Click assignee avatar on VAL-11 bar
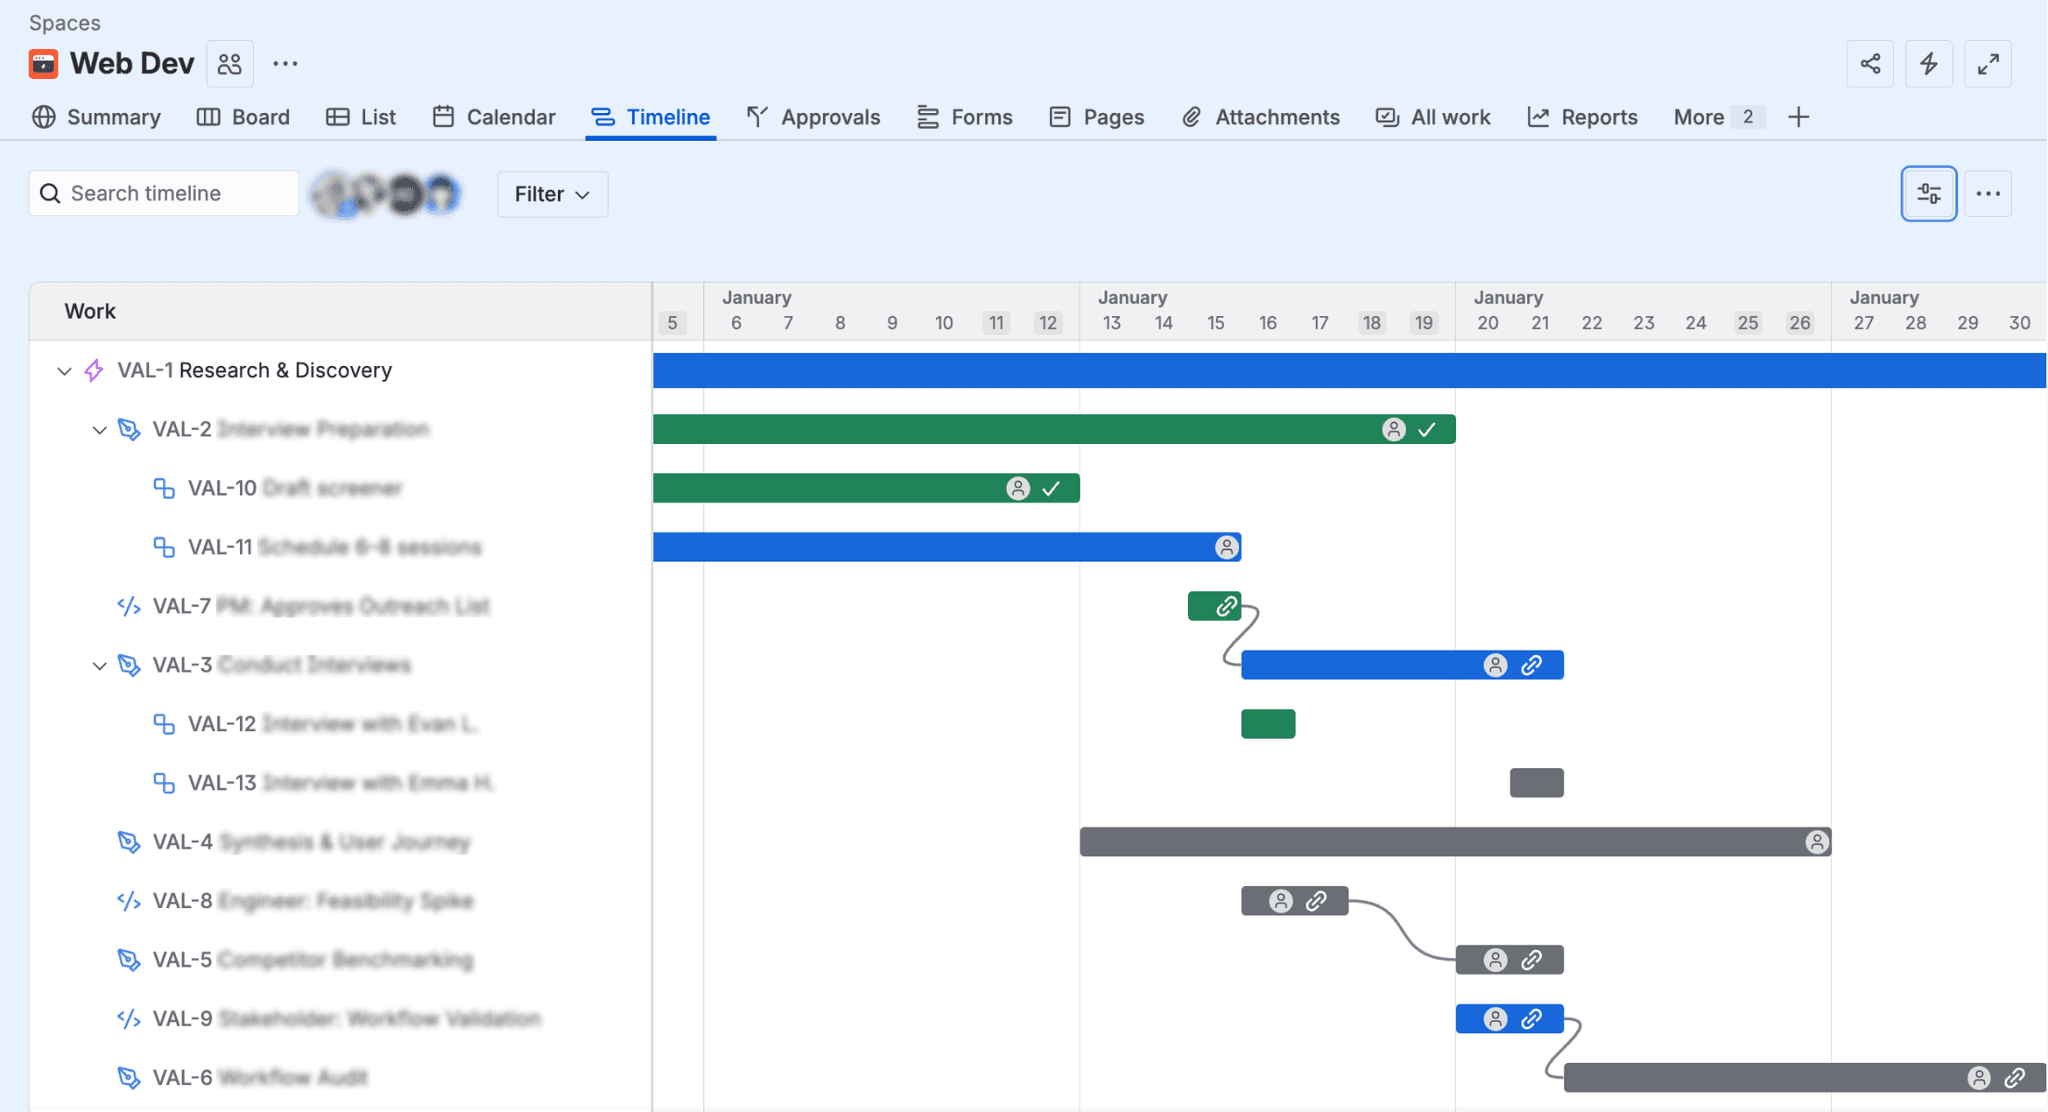The image size is (2048, 1112). [x=1226, y=547]
